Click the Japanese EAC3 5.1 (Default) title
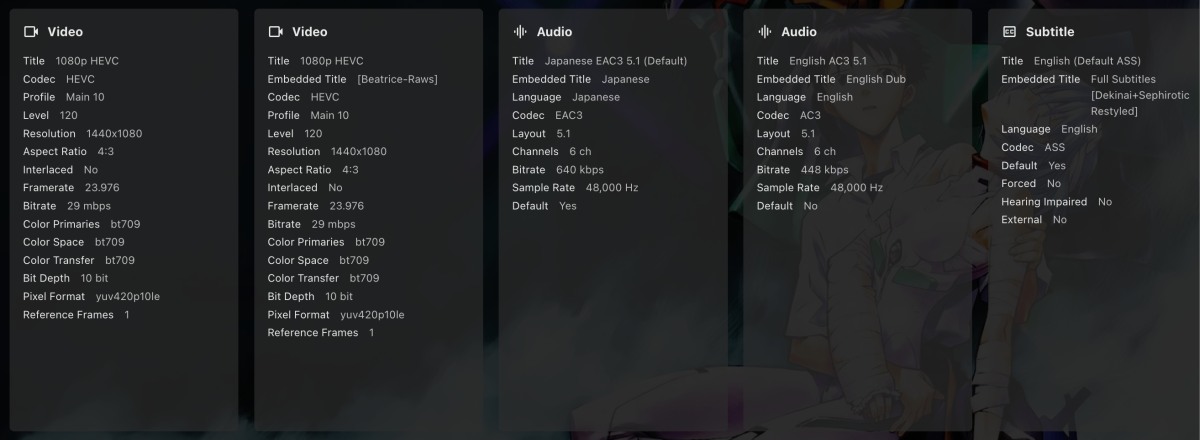Image resolution: width=1200 pixels, height=440 pixels. pos(615,61)
